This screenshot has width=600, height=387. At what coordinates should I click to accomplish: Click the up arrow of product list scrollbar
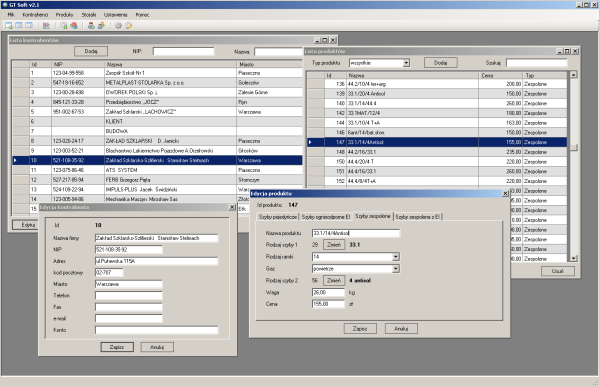pyautogui.click(x=574, y=75)
